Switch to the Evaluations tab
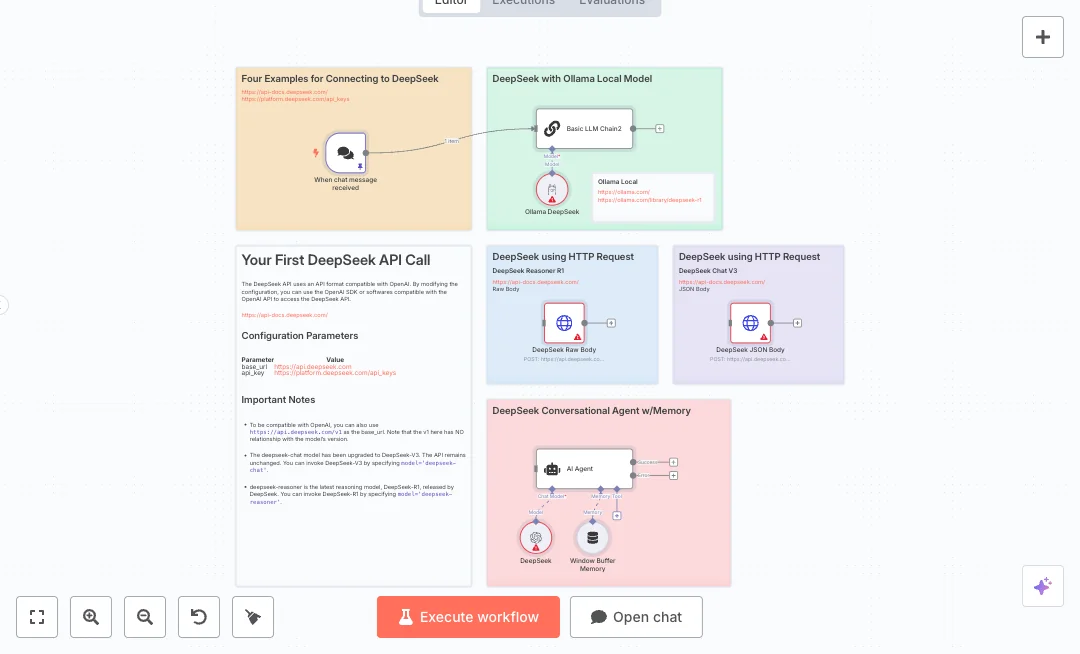 612,3
